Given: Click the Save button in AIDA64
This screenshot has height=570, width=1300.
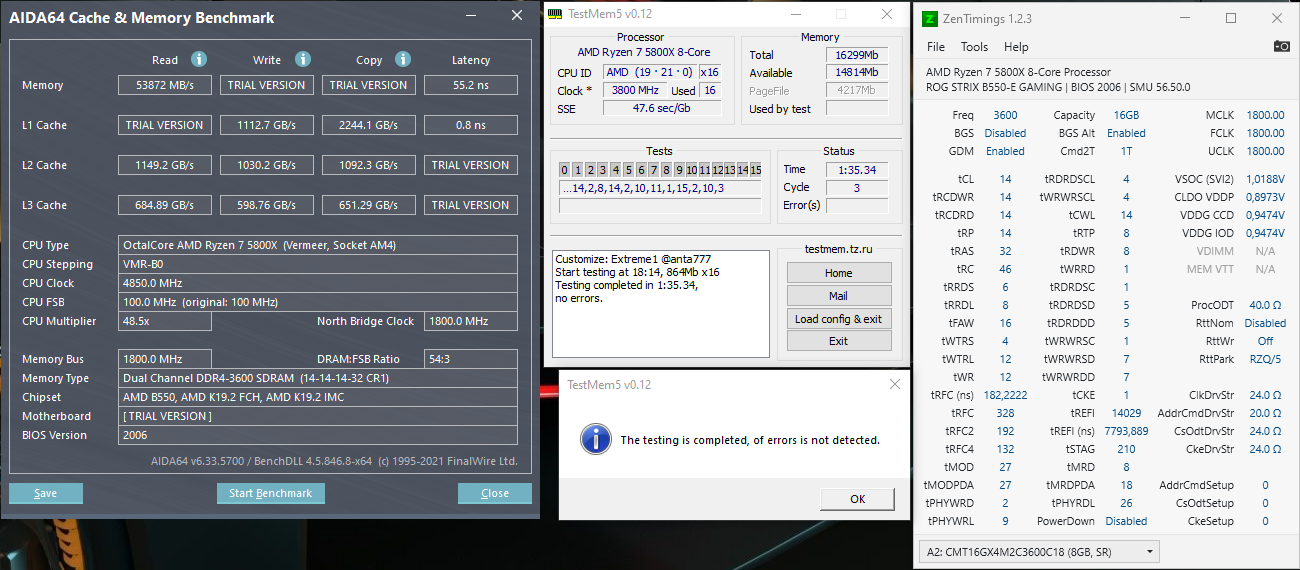Looking at the screenshot, I should point(46,493).
